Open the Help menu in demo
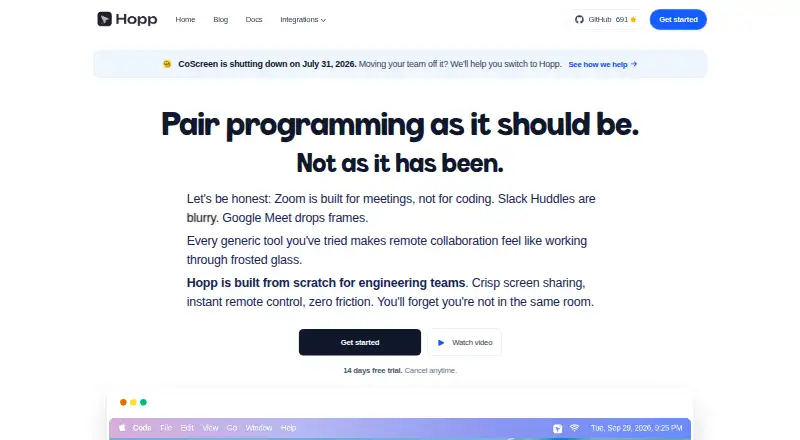Viewport: 800px width, 440px height. 288,428
